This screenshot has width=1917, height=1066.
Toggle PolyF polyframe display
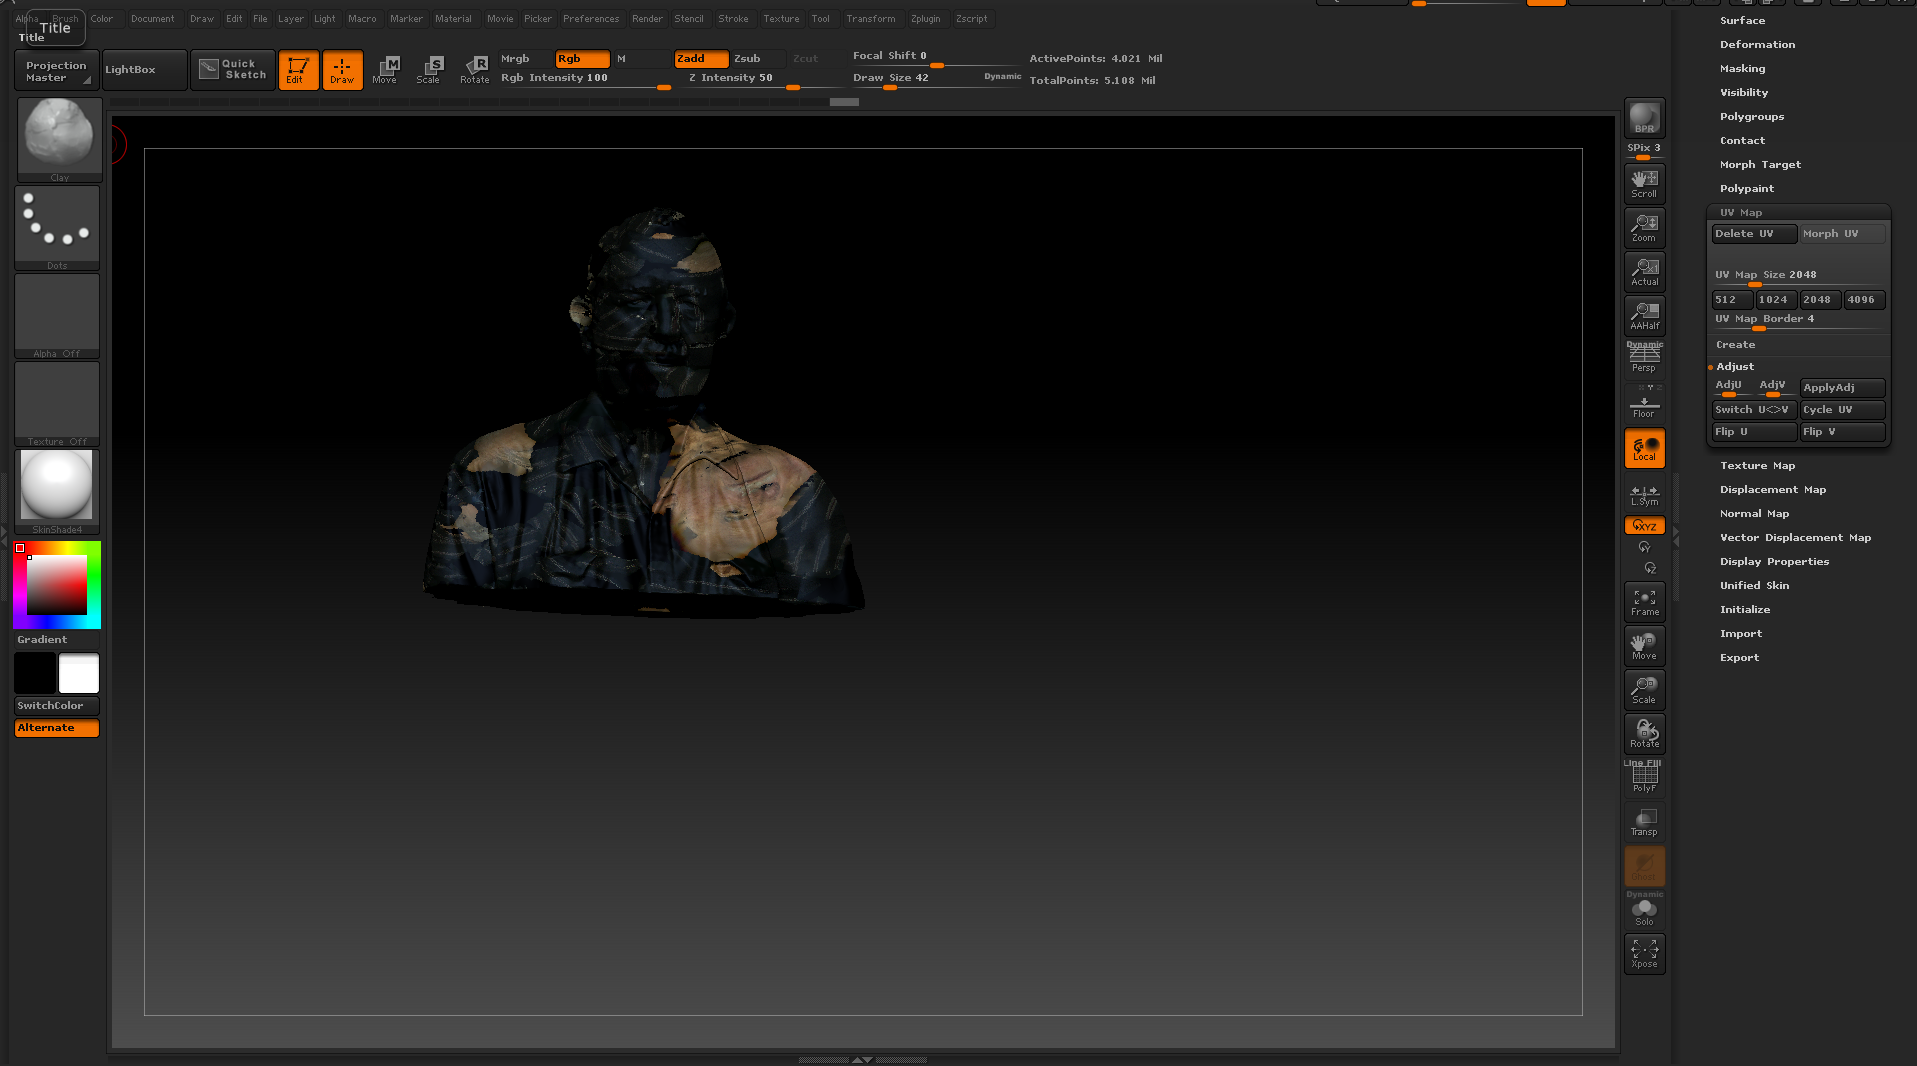pos(1644,778)
